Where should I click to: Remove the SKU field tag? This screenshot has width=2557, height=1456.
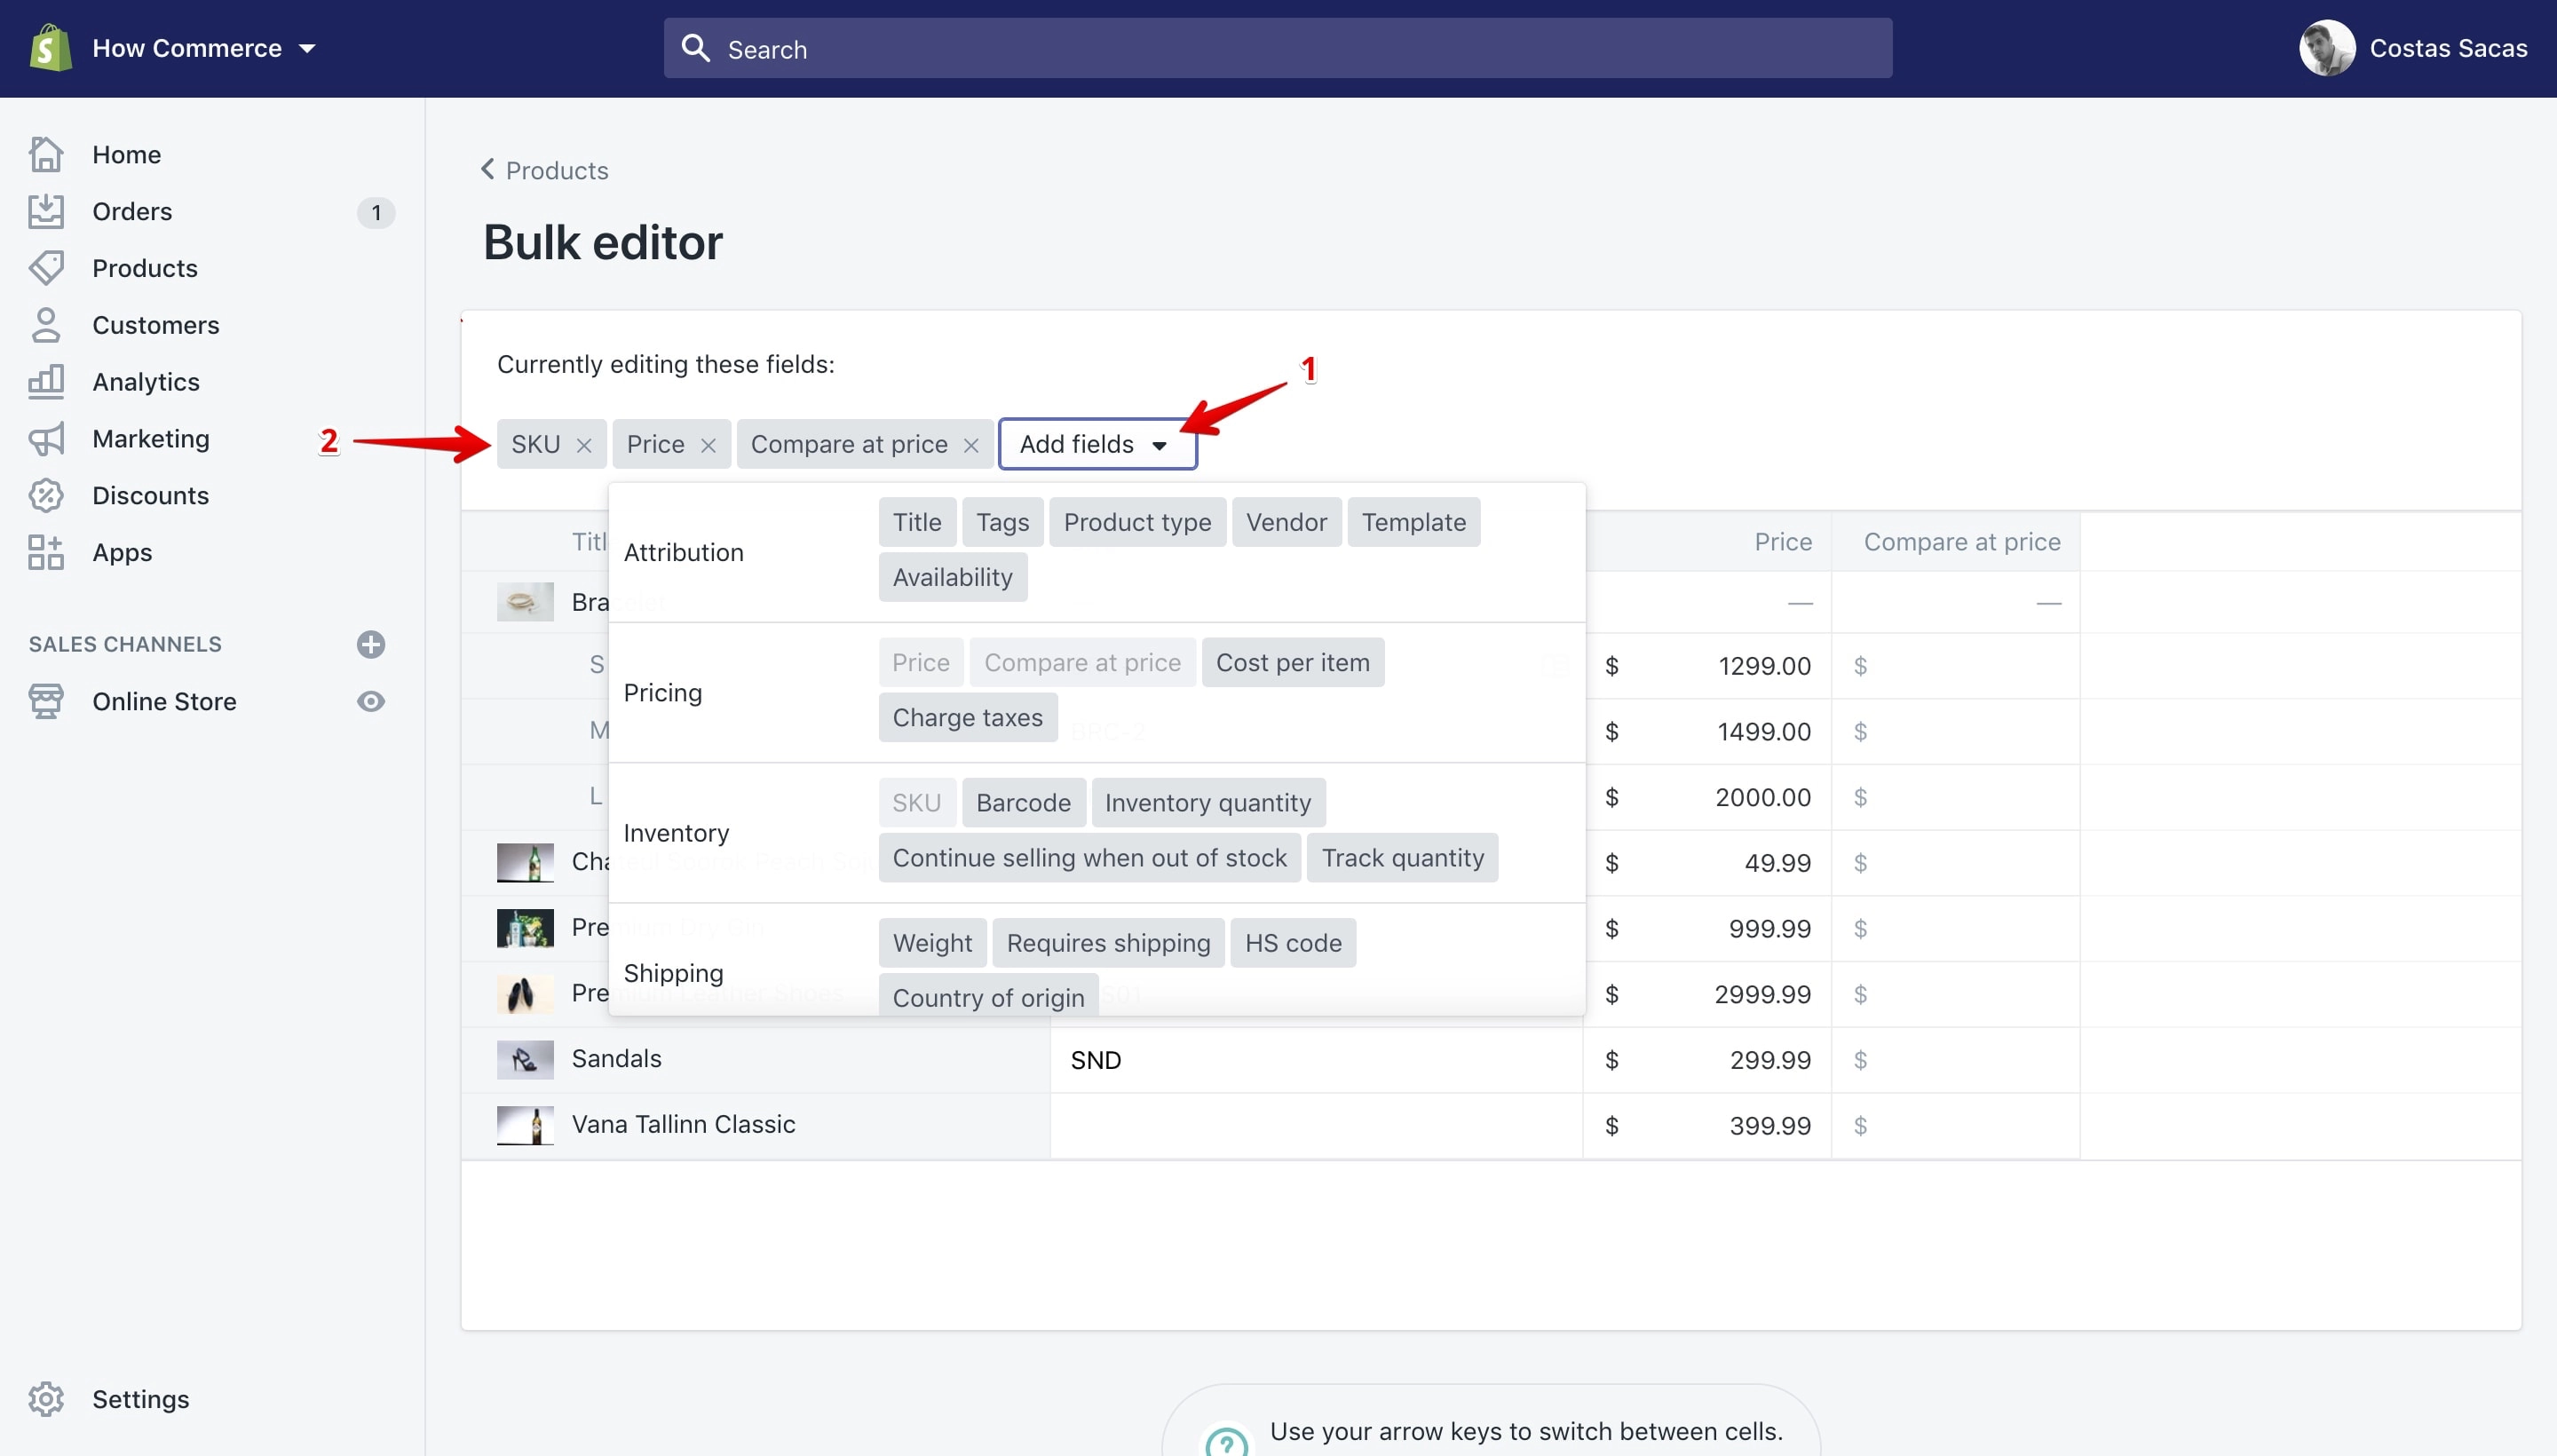pos(584,445)
